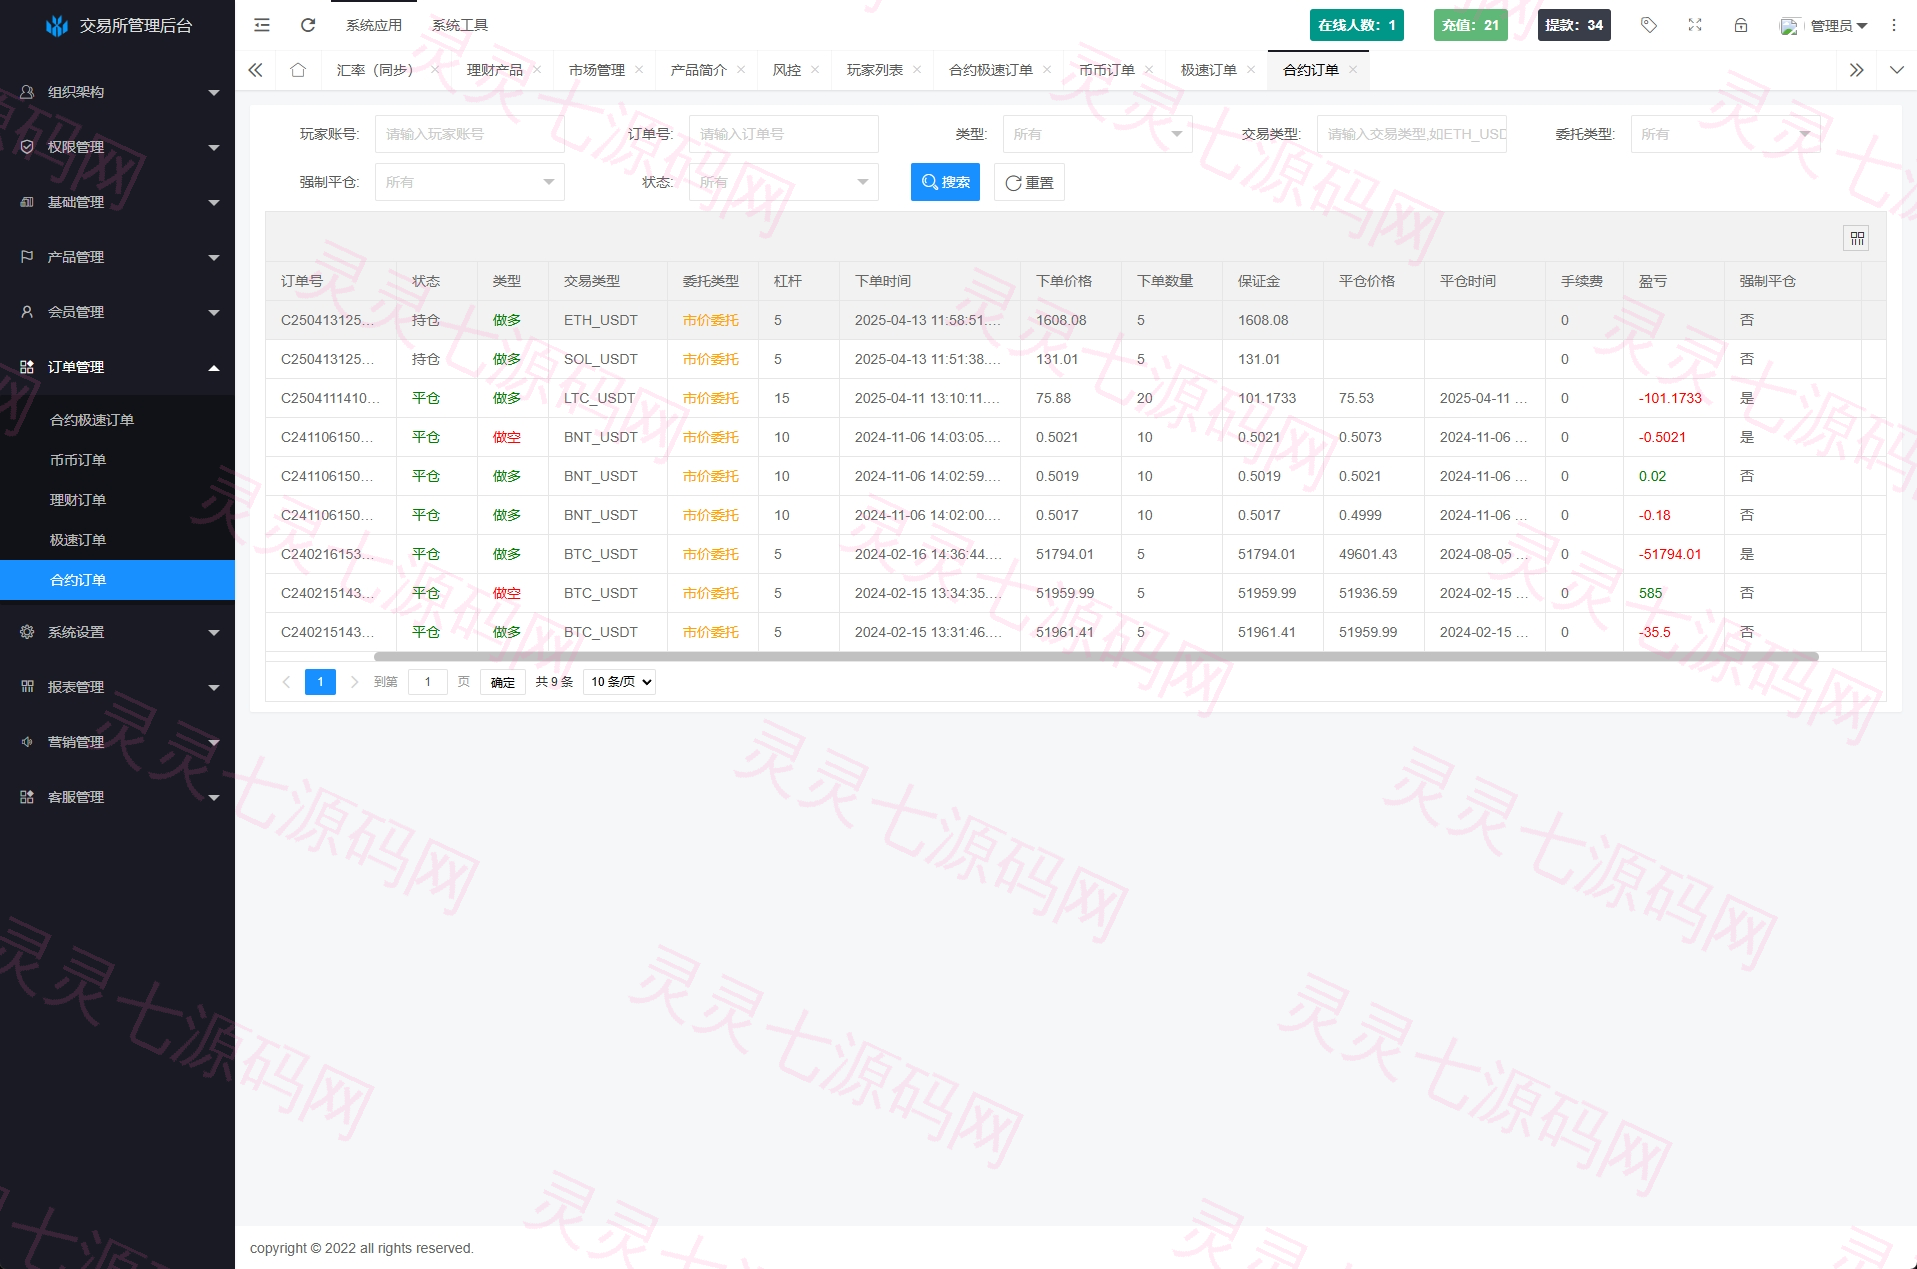
Task: Open the vertical three-dot more menu
Action: (x=1894, y=25)
